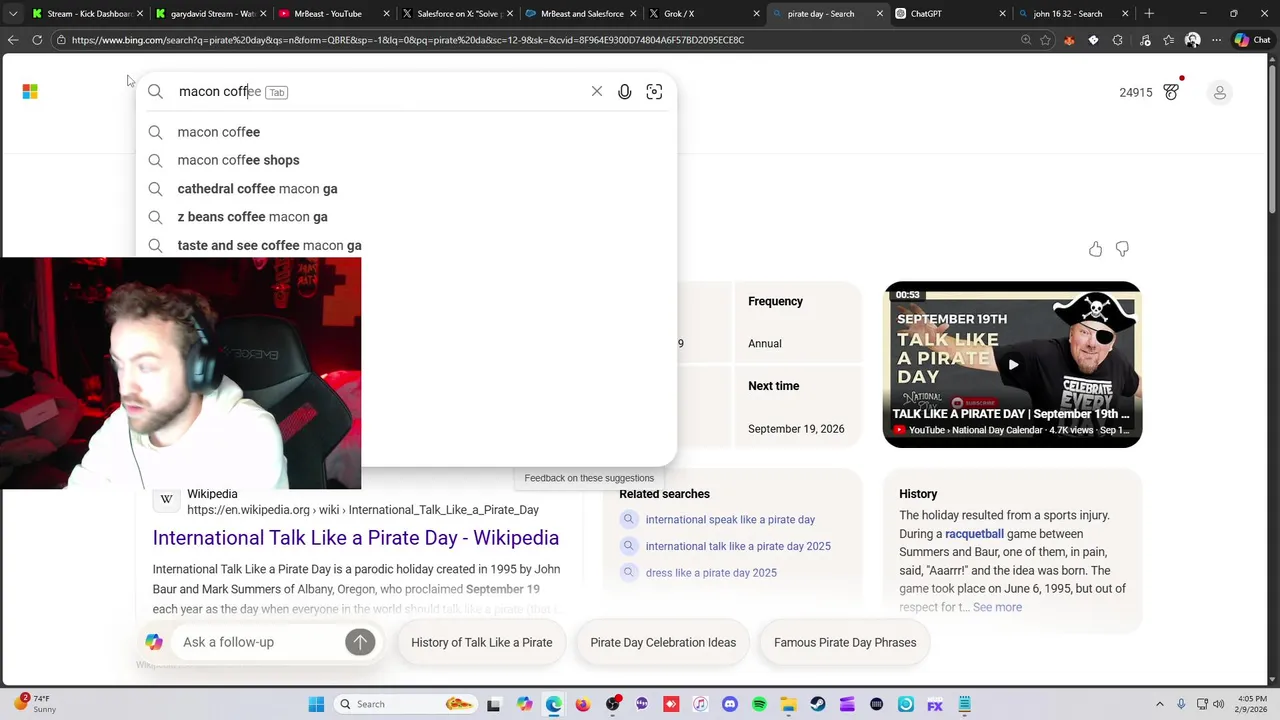Start voice search with microphone icon
This screenshot has width=1280, height=720.
coord(625,92)
